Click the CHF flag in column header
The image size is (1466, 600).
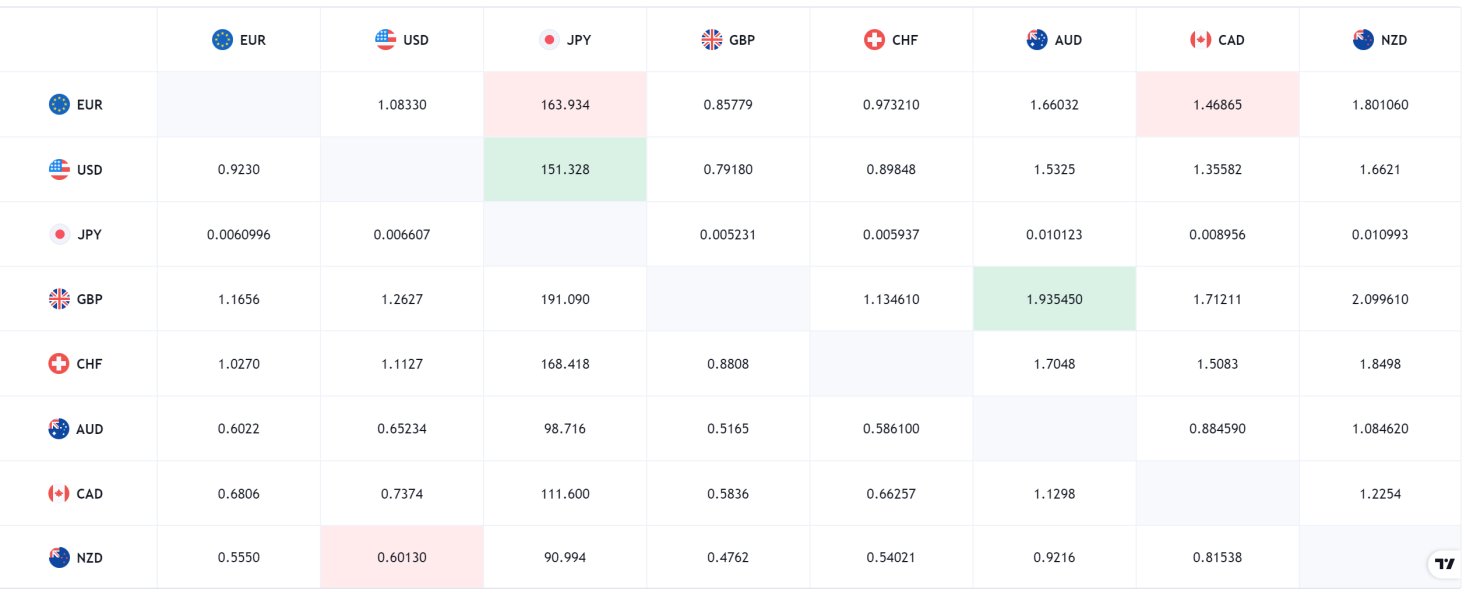pos(874,40)
